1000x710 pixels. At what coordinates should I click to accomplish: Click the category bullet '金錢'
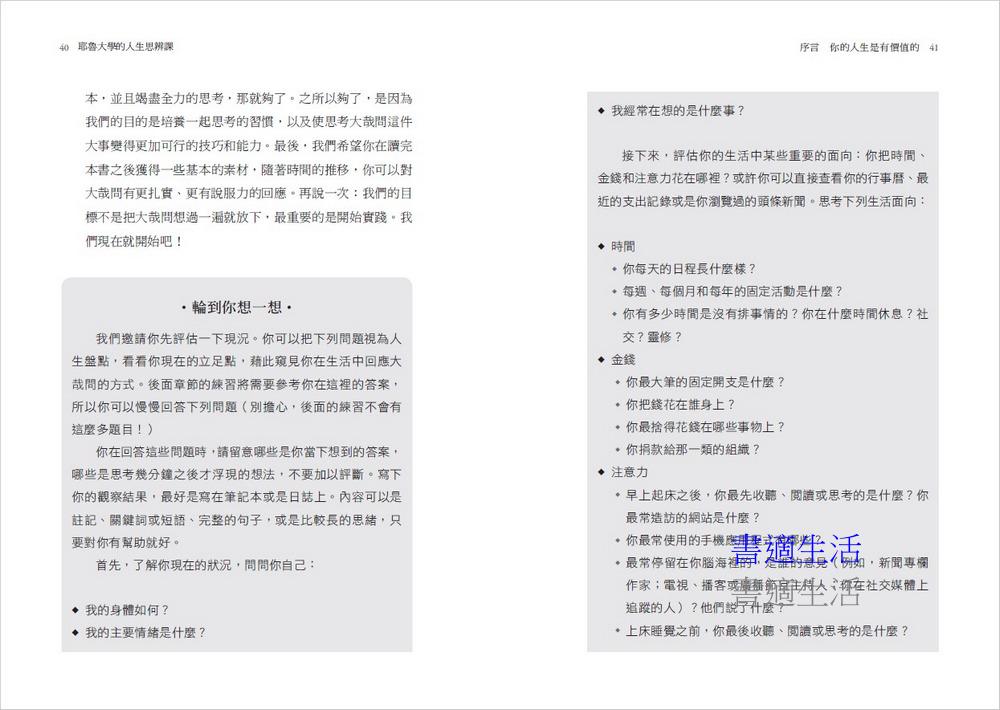click(x=623, y=360)
